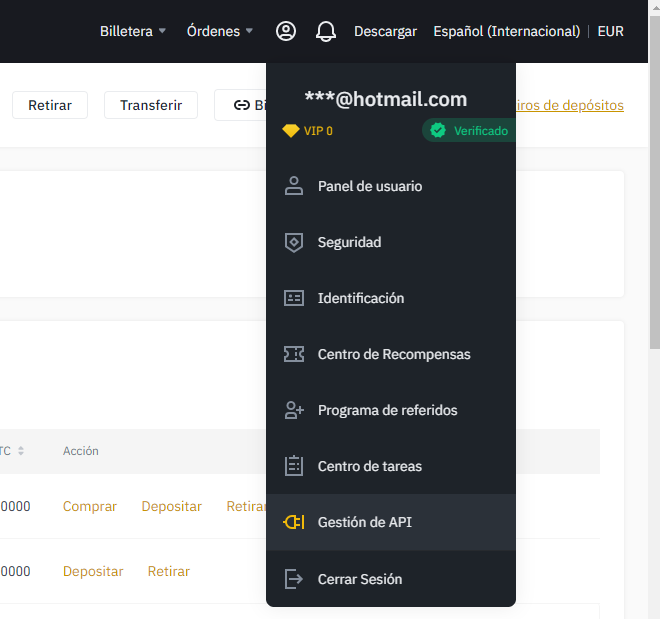
Task: Select Gestión de API menu entry
Action: [x=364, y=522]
